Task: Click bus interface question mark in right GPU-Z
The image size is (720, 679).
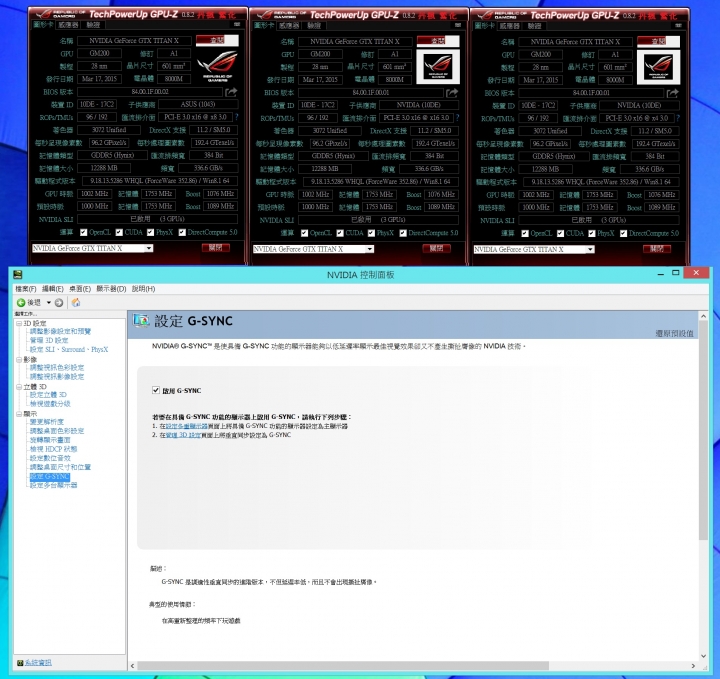Action: pos(678,118)
